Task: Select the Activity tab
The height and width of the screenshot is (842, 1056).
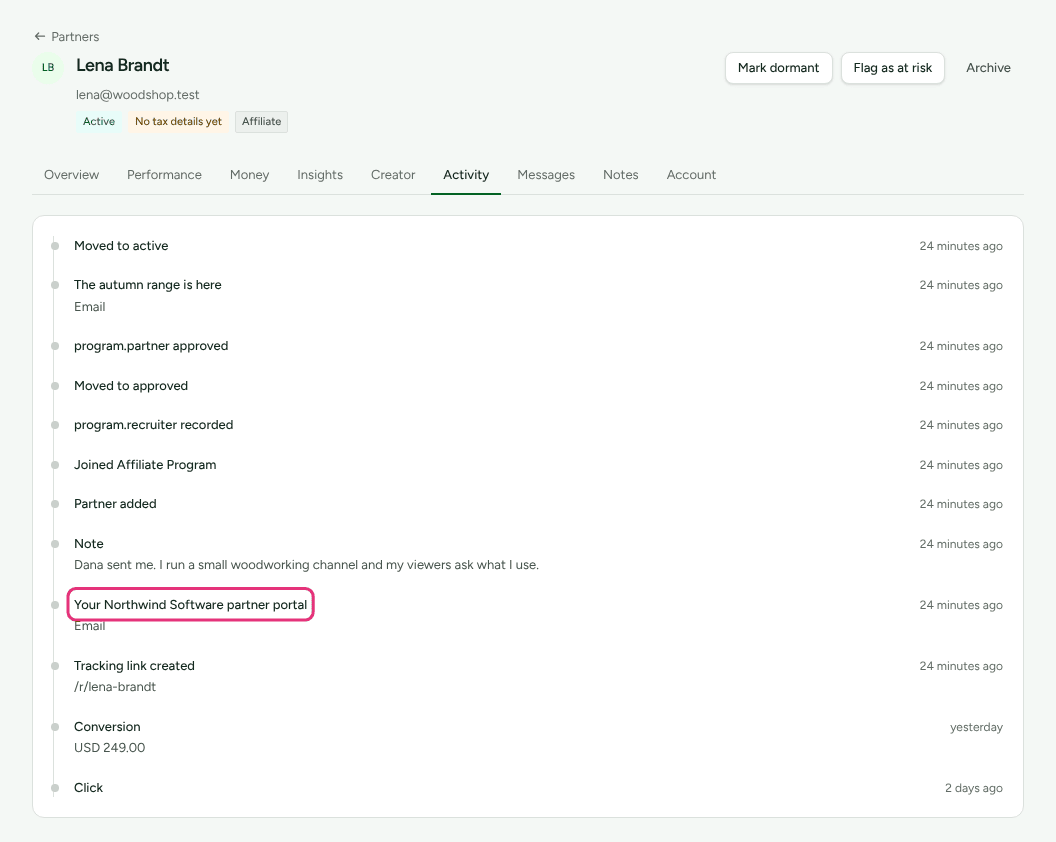Action: pyautogui.click(x=466, y=174)
